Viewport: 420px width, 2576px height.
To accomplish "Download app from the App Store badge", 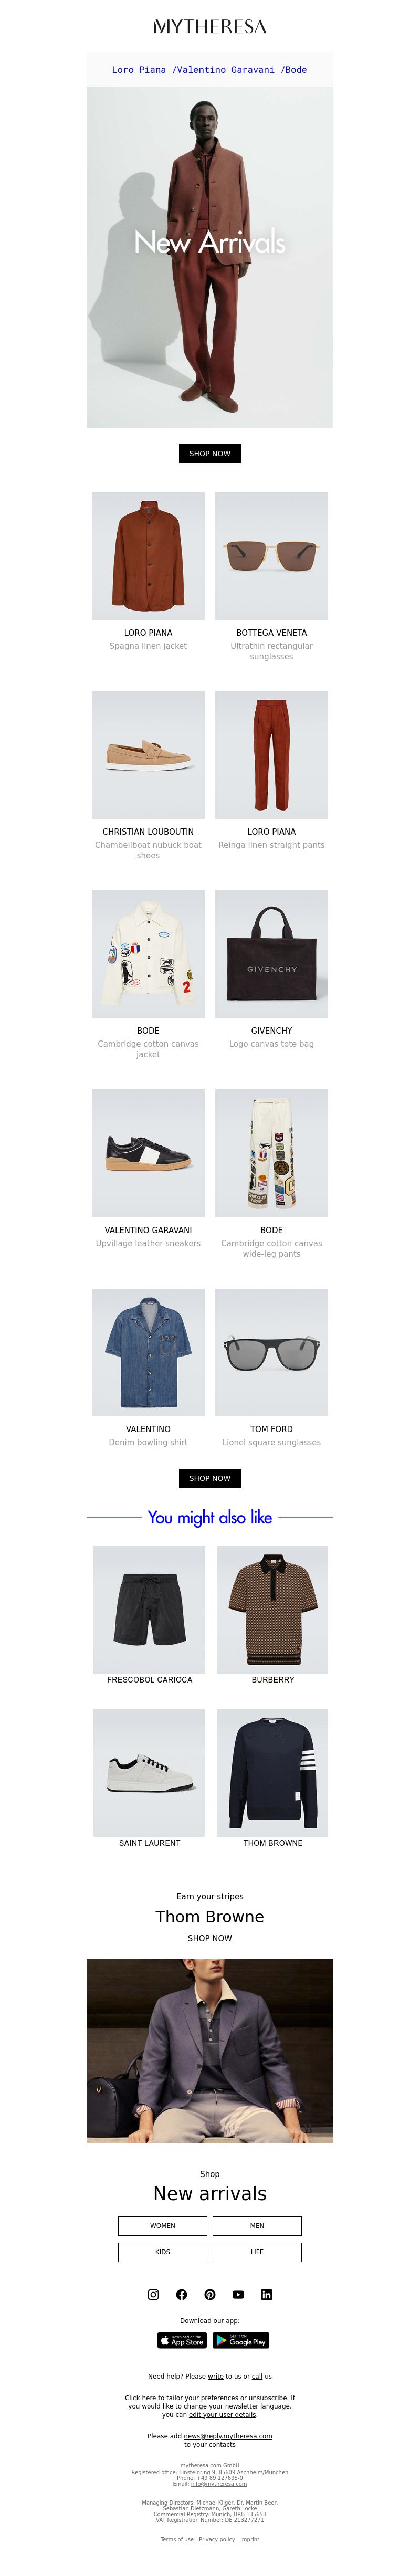I will [x=182, y=2340].
